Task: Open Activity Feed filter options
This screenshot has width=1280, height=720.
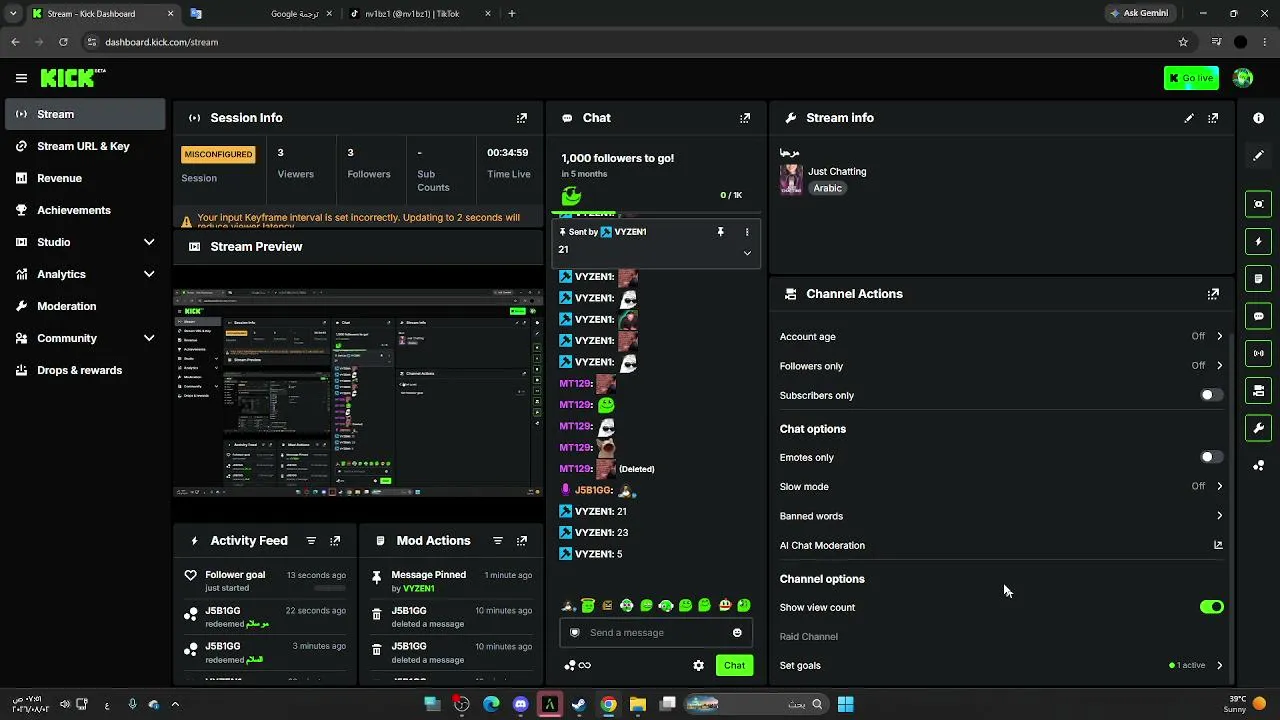Action: coord(311,541)
